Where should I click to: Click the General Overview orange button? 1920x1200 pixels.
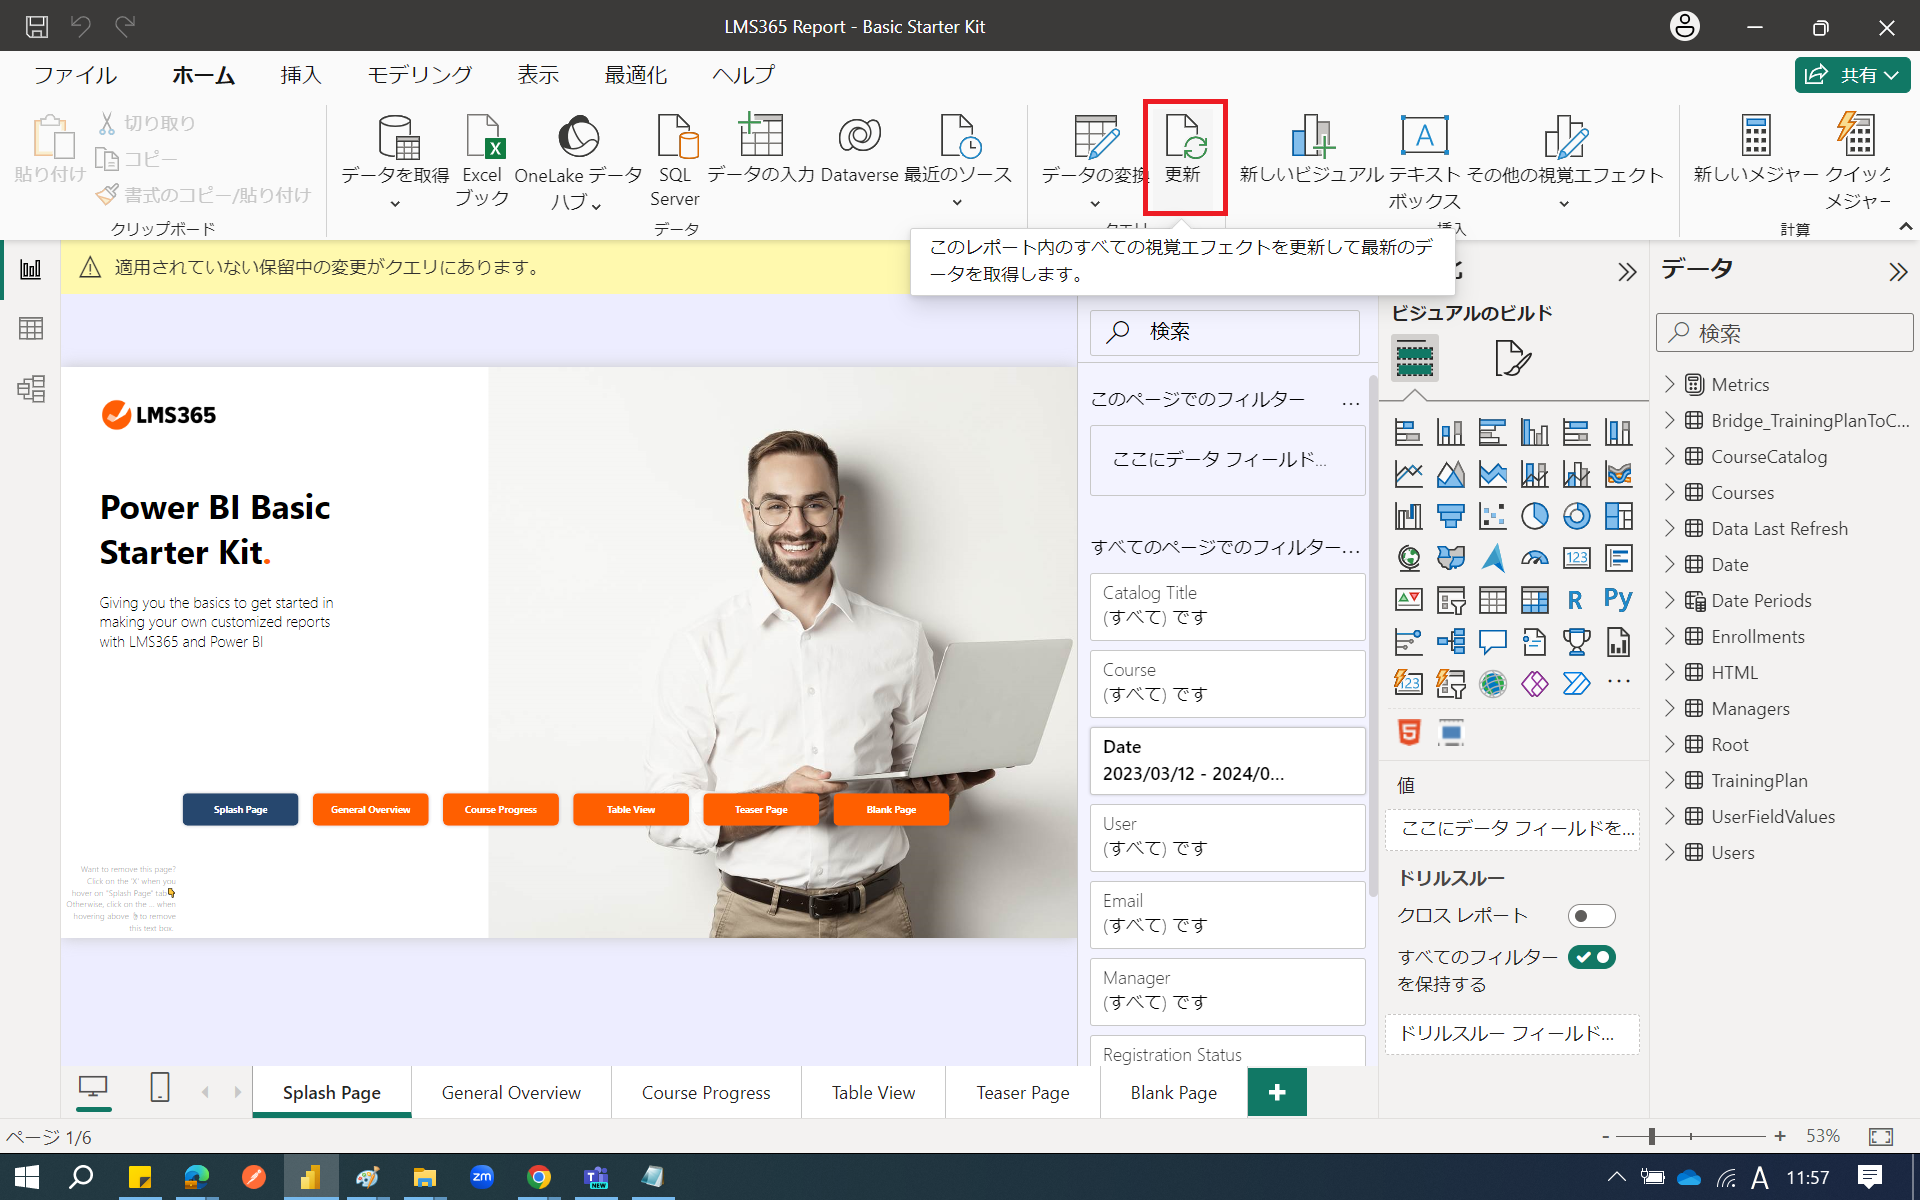[x=370, y=809]
